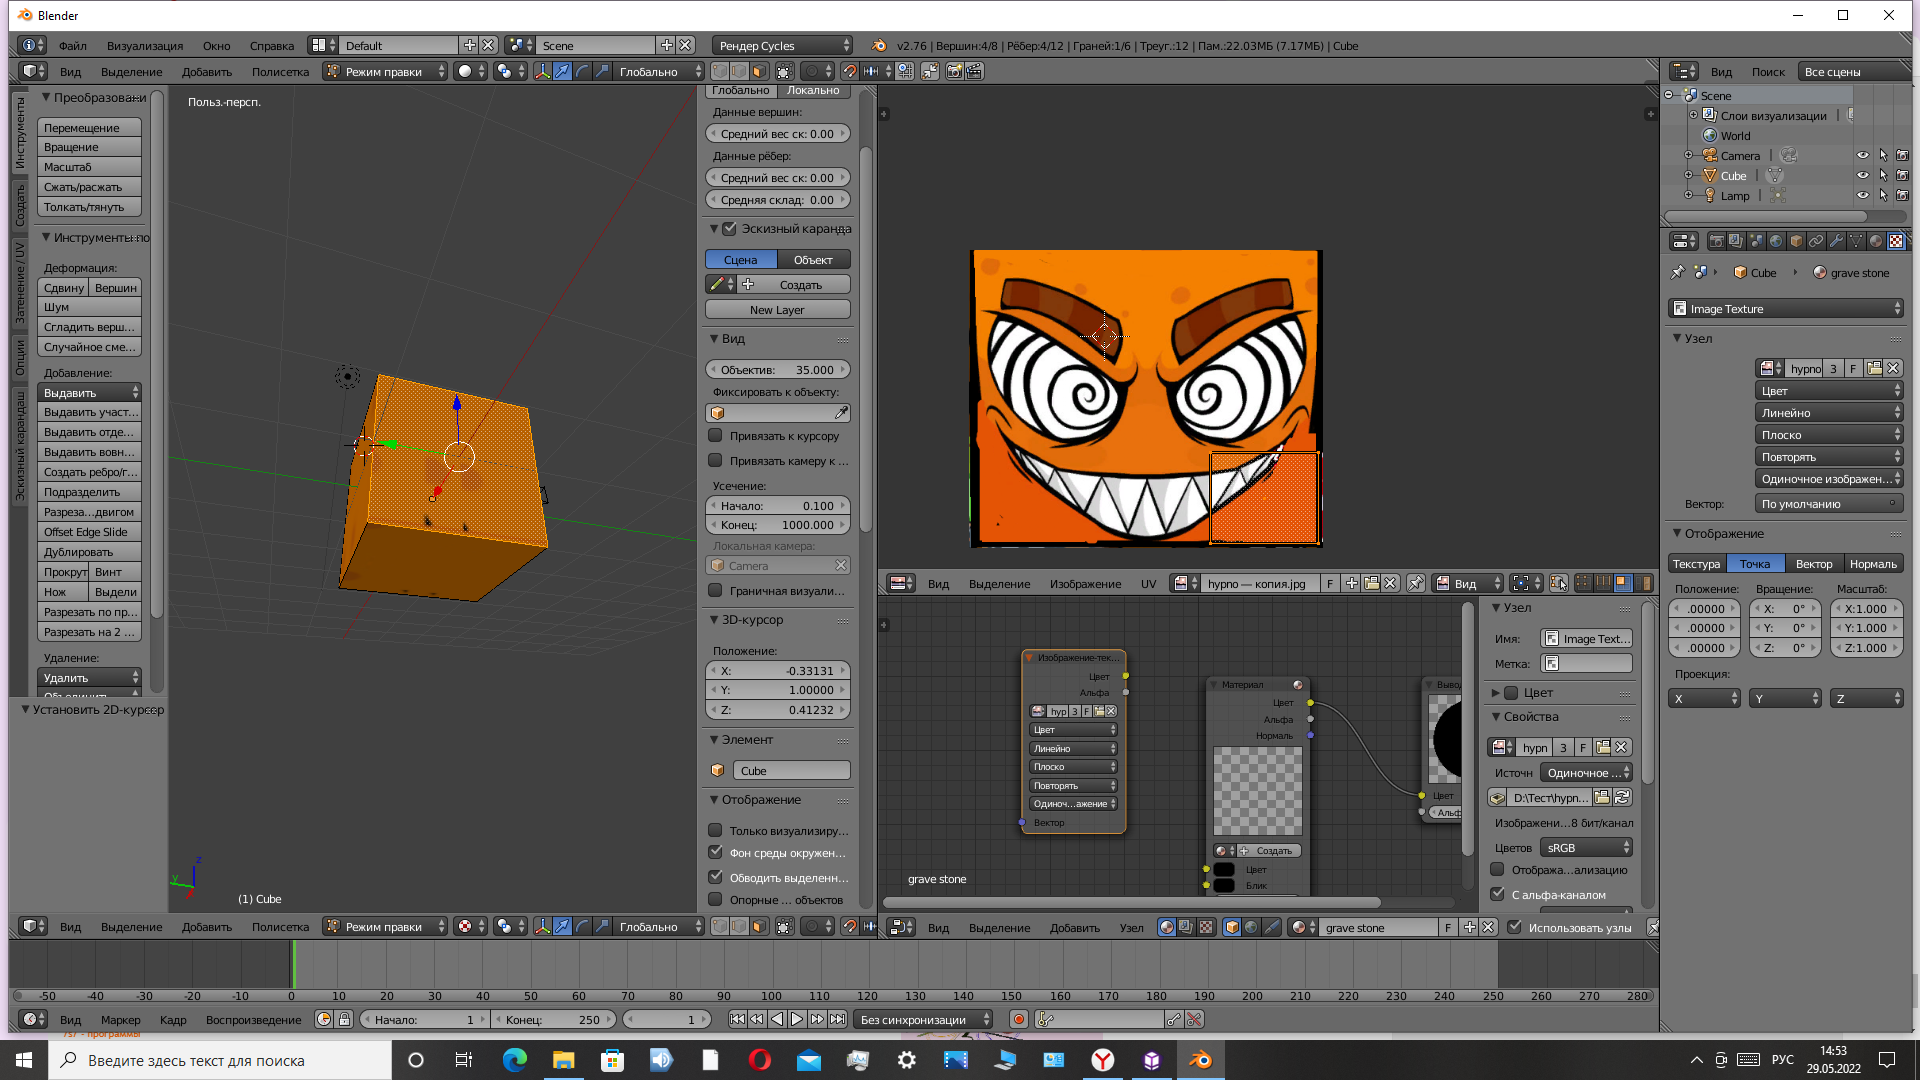Toggle visibility eye of Cube in outliner
The image size is (1920, 1080).
(1862, 175)
